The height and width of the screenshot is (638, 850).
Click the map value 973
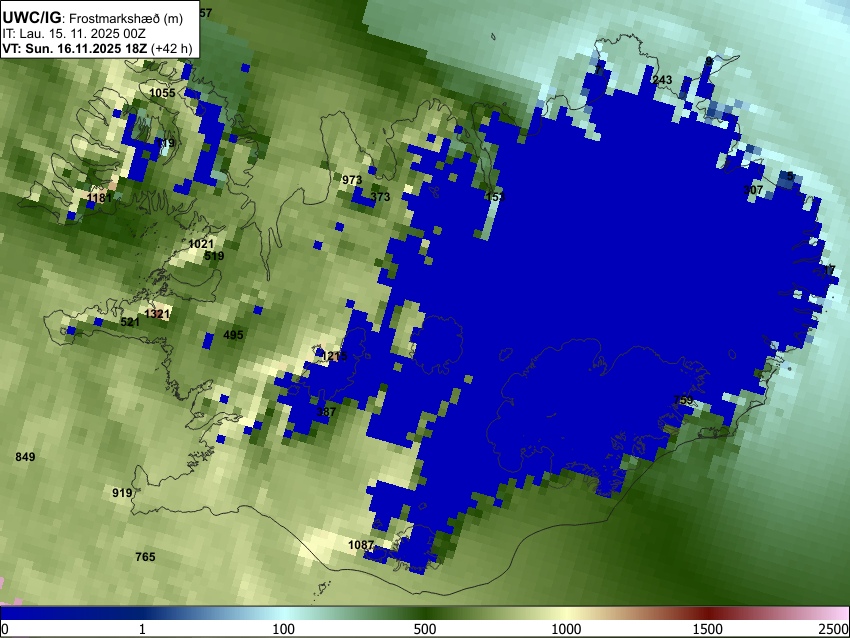[352, 180]
